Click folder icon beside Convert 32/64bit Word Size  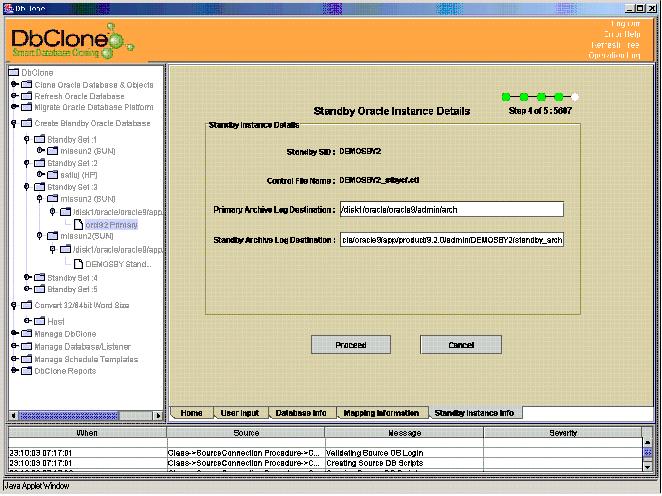click(x=27, y=305)
